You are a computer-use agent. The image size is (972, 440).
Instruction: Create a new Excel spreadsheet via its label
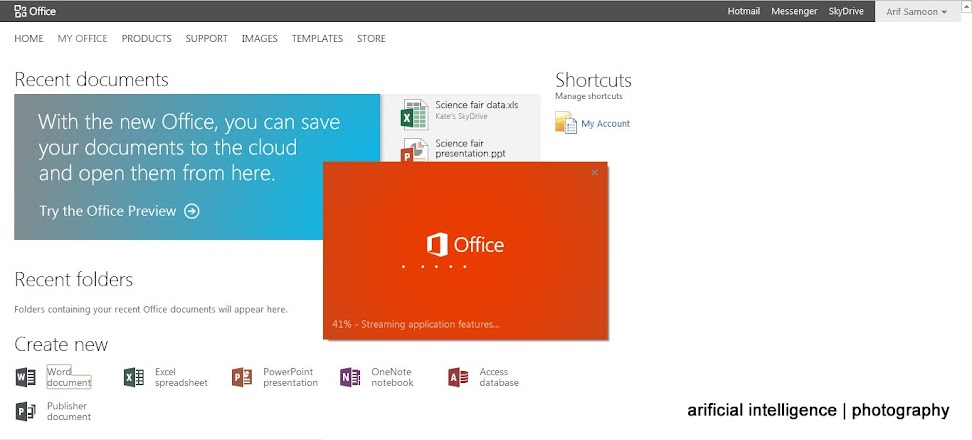click(x=181, y=377)
